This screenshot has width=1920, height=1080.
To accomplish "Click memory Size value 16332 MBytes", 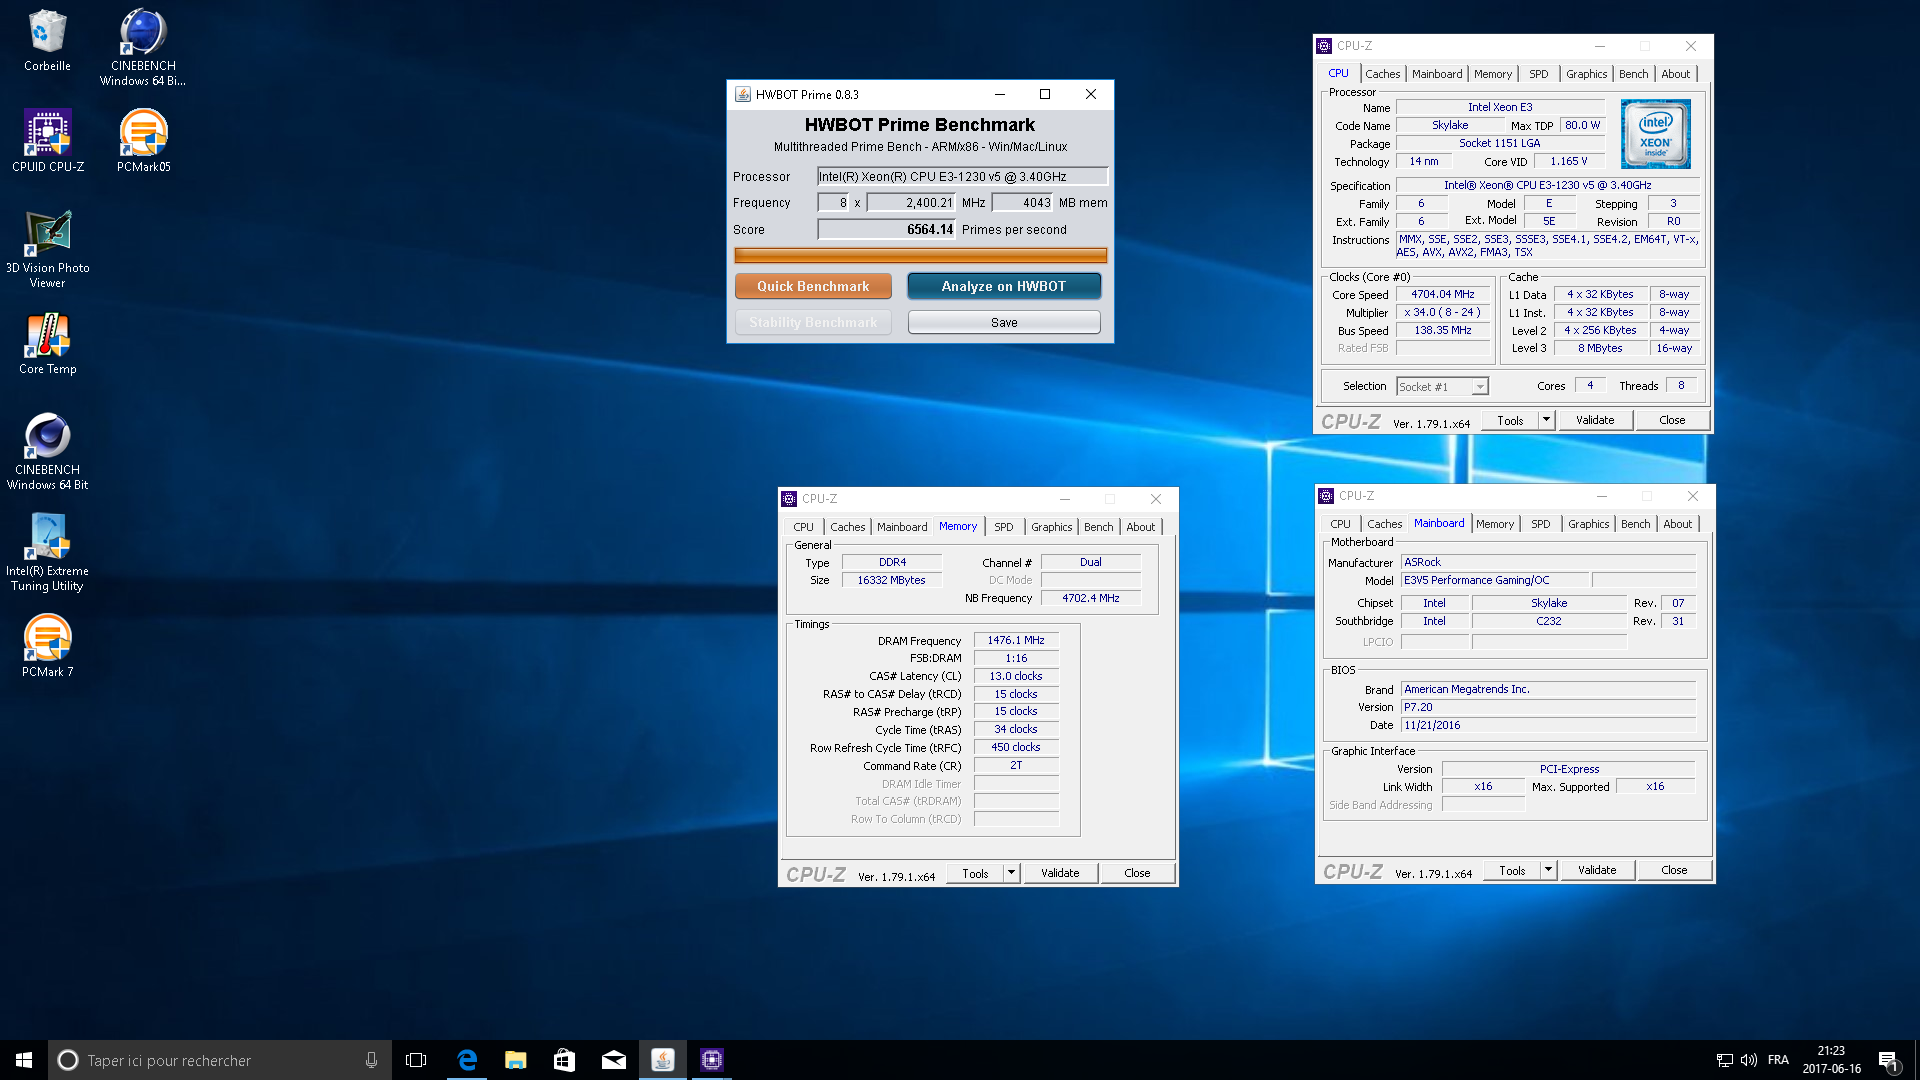I will pyautogui.click(x=892, y=580).
